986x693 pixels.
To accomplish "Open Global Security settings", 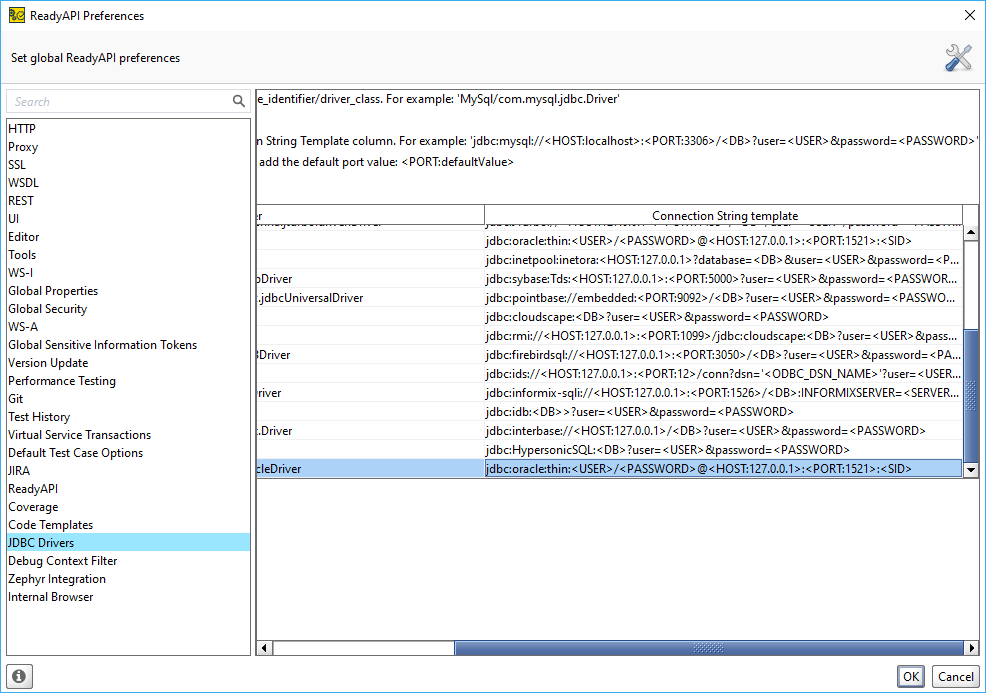I will 128,309.
